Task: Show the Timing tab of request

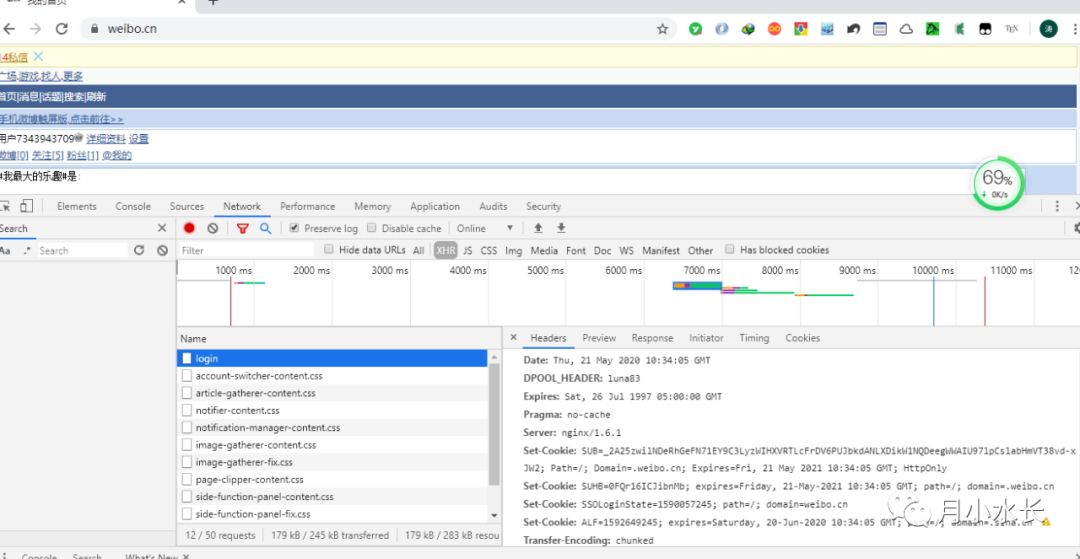Action: pyautogui.click(x=754, y=338)
